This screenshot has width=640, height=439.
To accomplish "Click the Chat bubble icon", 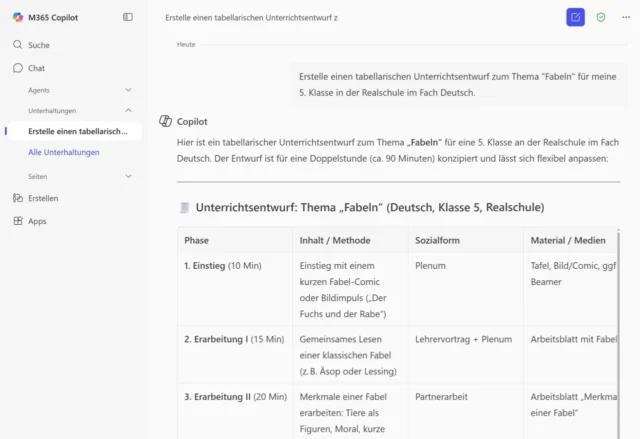I will [x=18, y=68].
